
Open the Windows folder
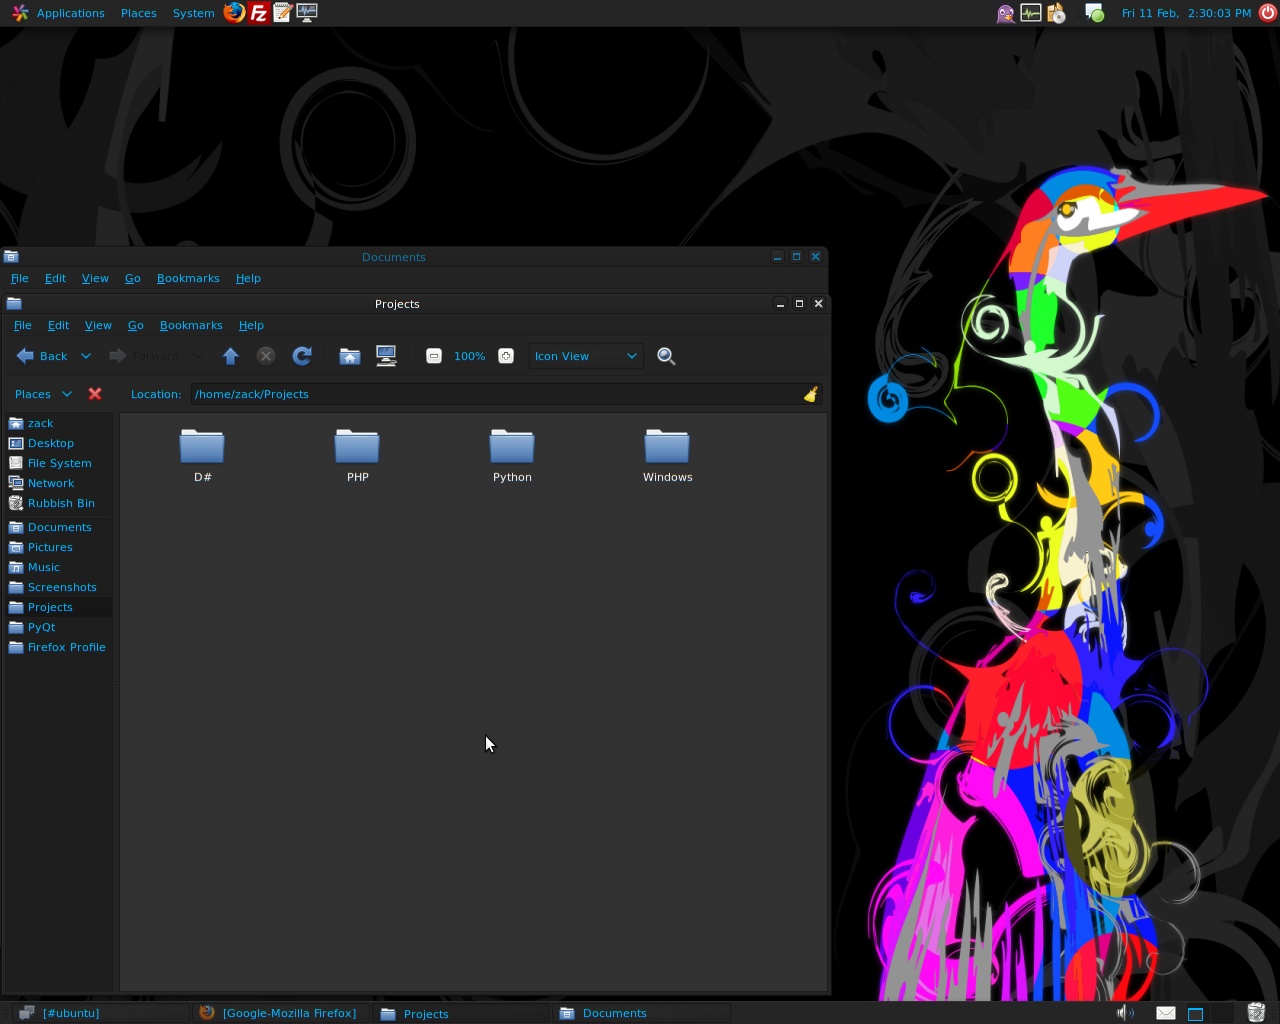tap(667, 456)
